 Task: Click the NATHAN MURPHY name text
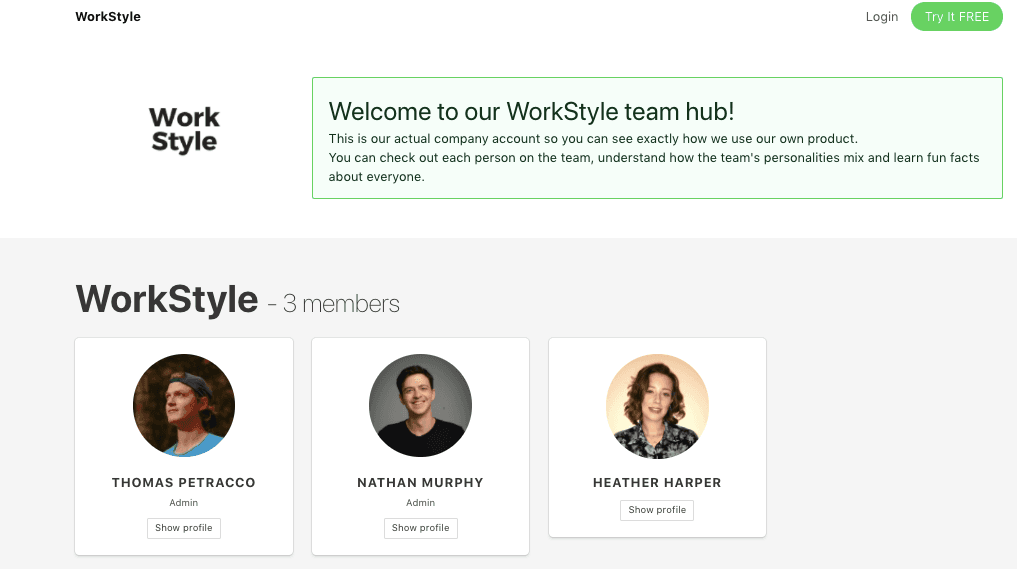[x=420, y=483]
